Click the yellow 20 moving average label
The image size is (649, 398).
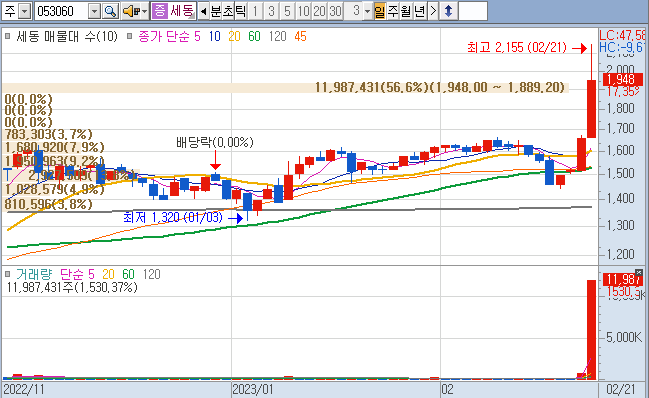(234, 36)
